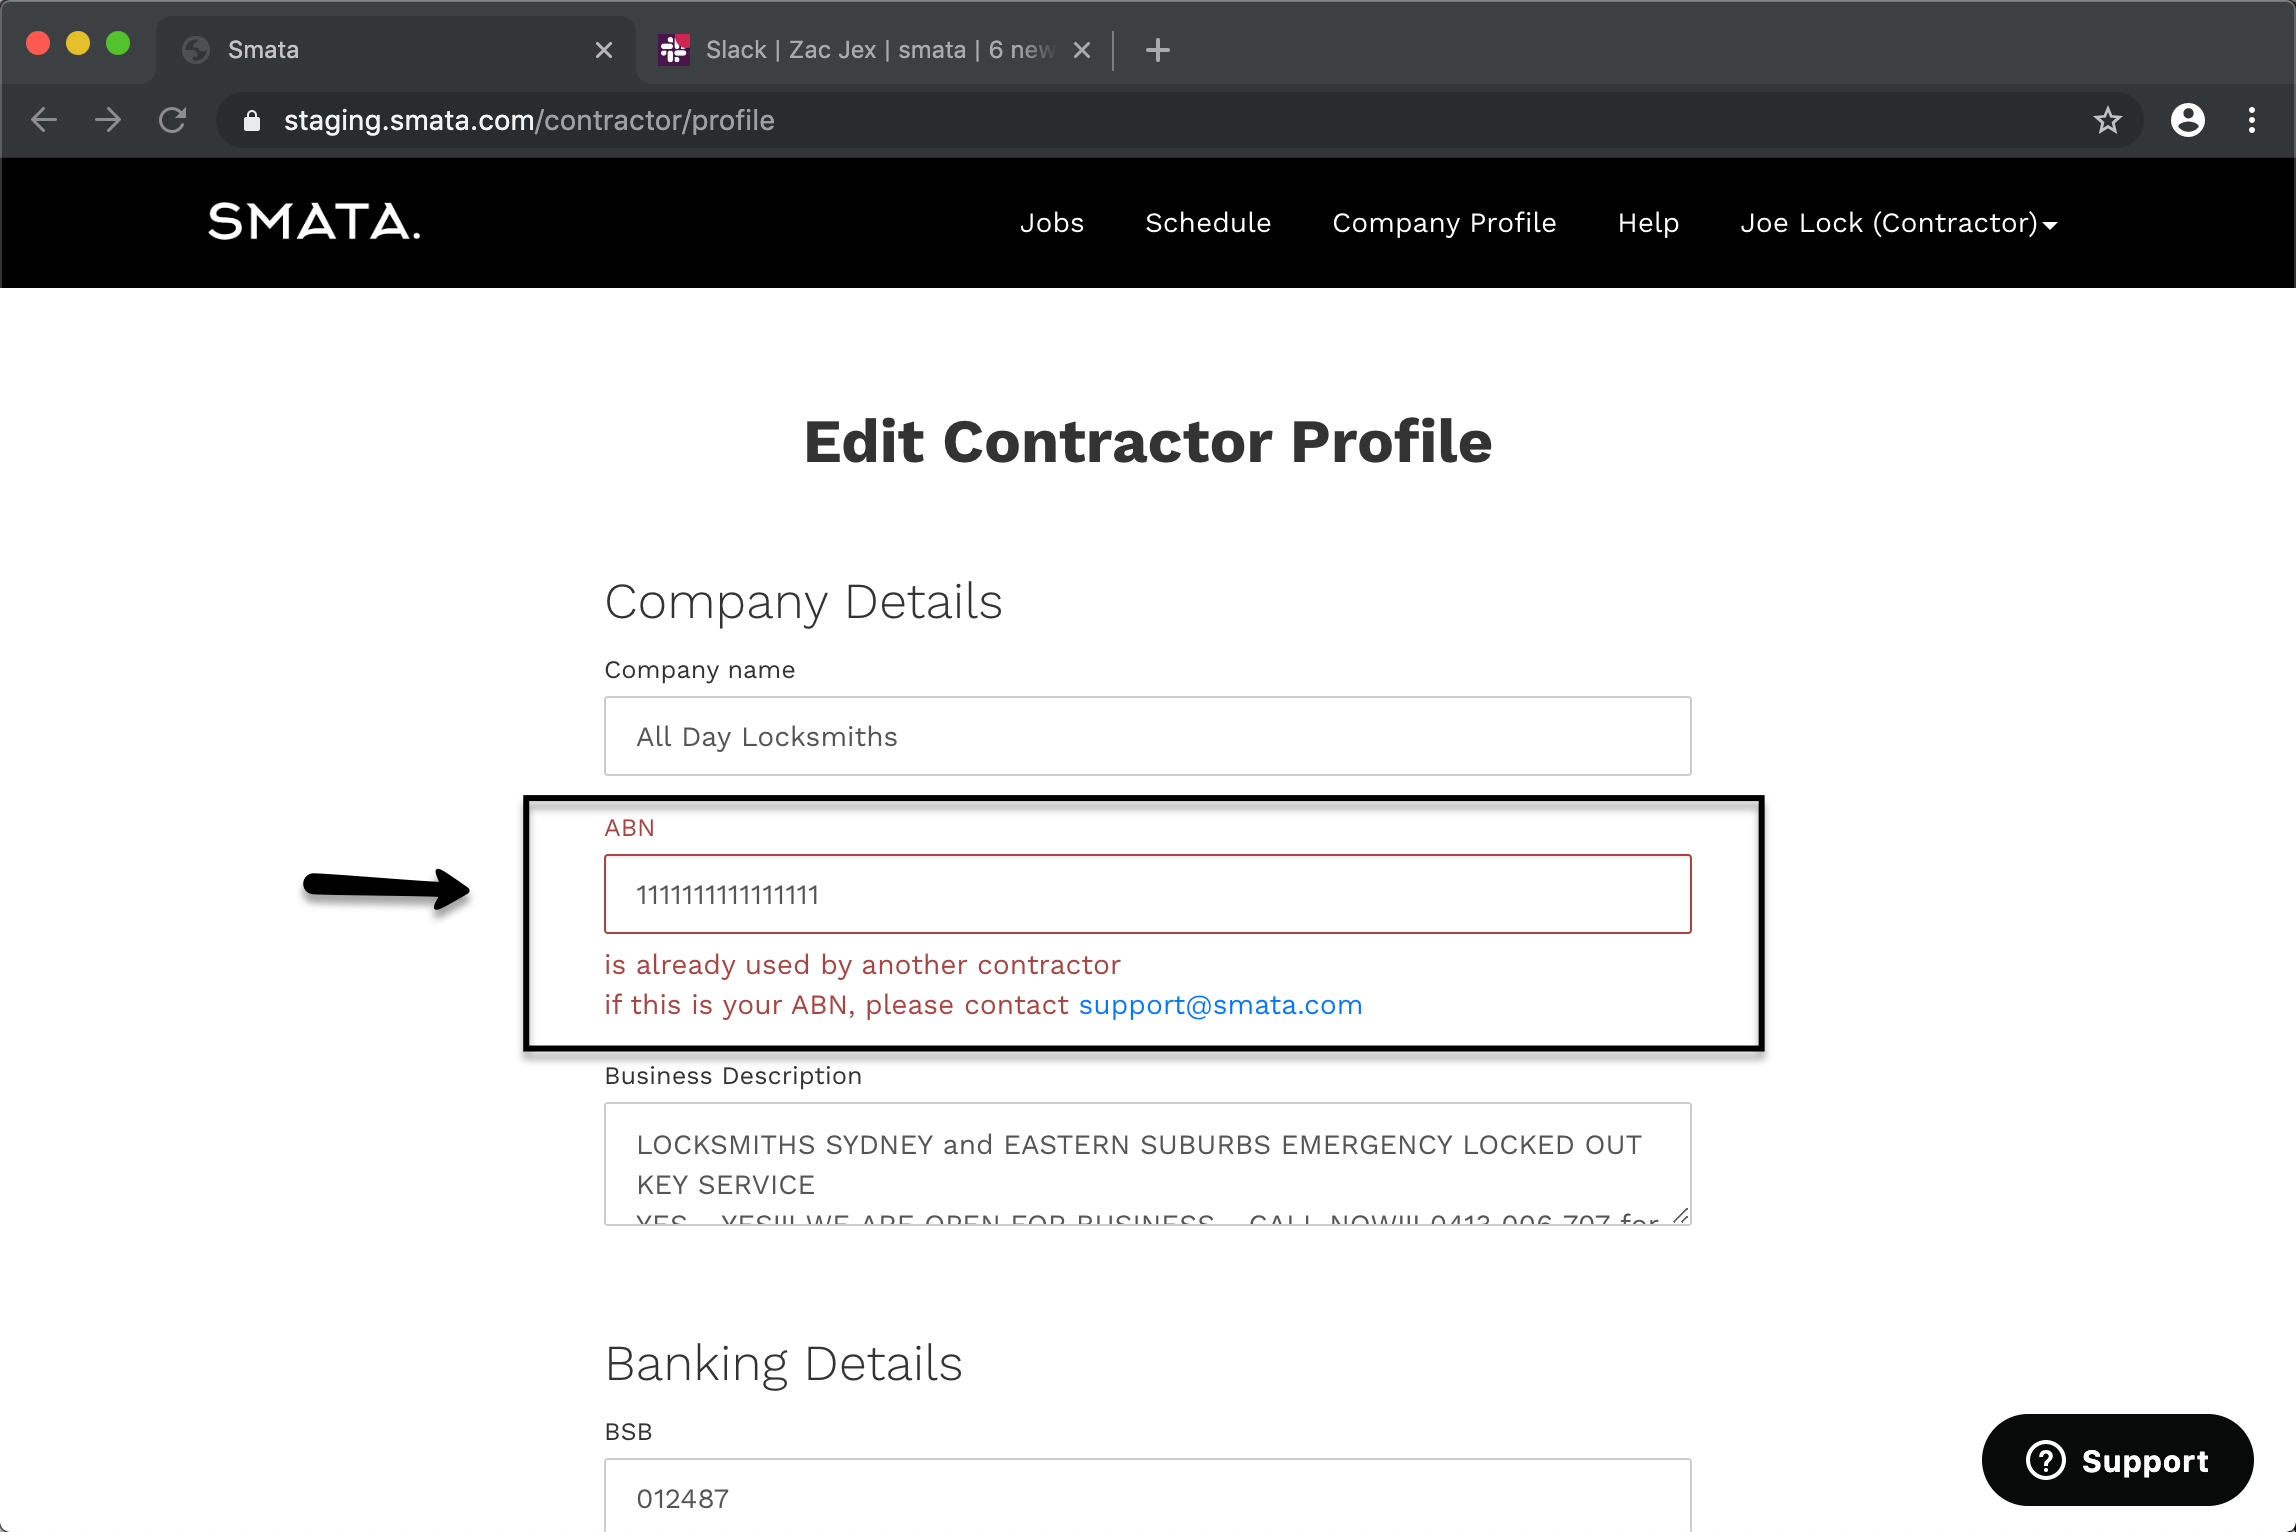The height and width of the screenshot is (1532, 2296).
Task: Reload the current page
Action: tap(173, 121)
